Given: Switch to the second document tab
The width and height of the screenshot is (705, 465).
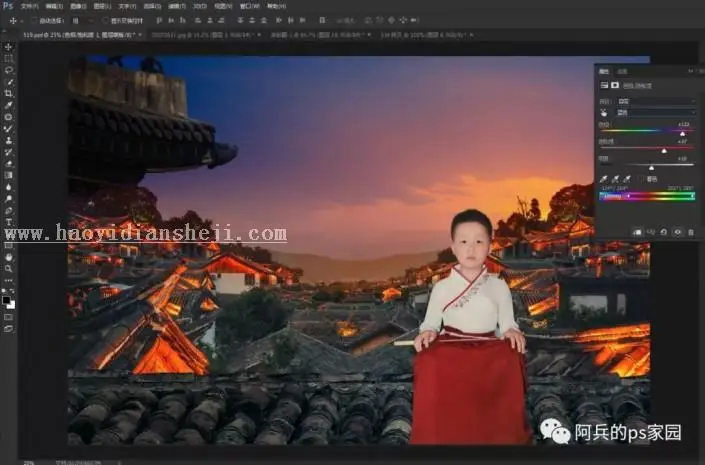Looking at the screenshot, I should click(x=203, y=35).
